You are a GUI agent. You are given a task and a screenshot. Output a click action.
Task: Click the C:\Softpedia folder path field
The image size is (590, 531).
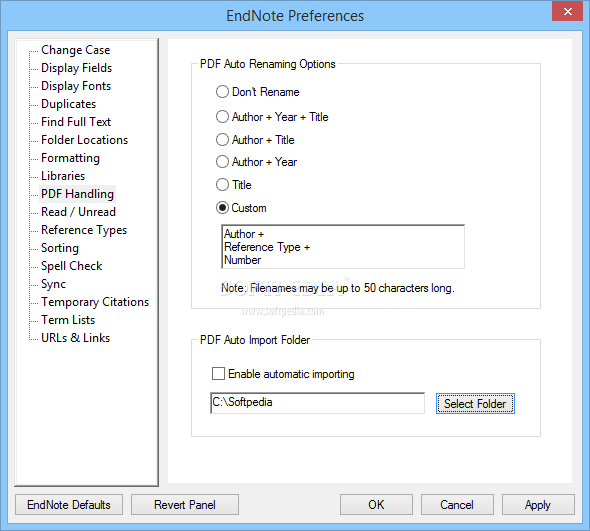pos(318,403)
